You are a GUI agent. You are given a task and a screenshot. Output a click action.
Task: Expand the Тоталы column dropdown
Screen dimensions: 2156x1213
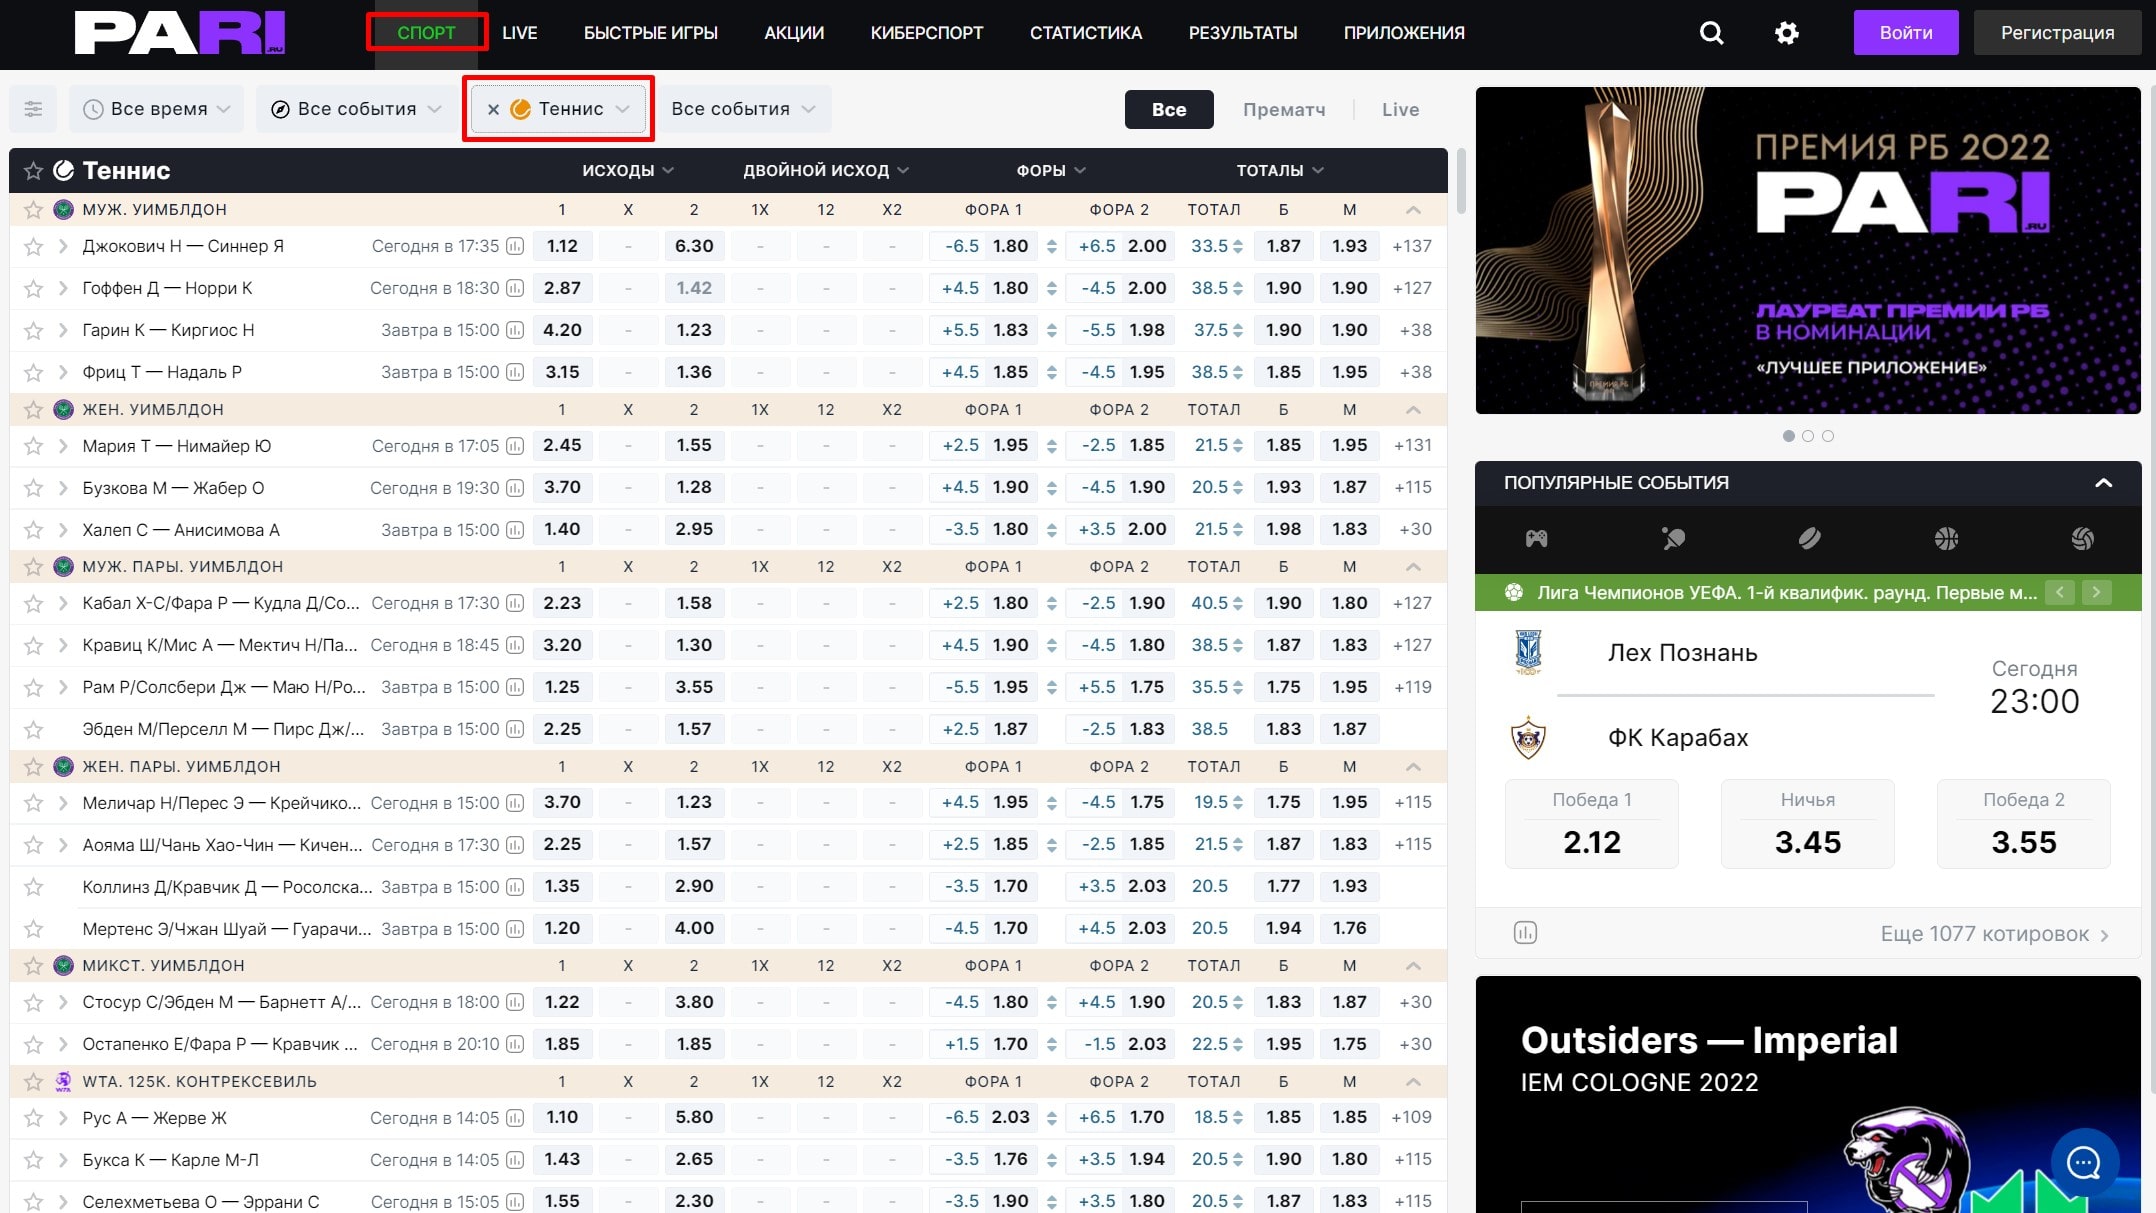pos(1279,171)
